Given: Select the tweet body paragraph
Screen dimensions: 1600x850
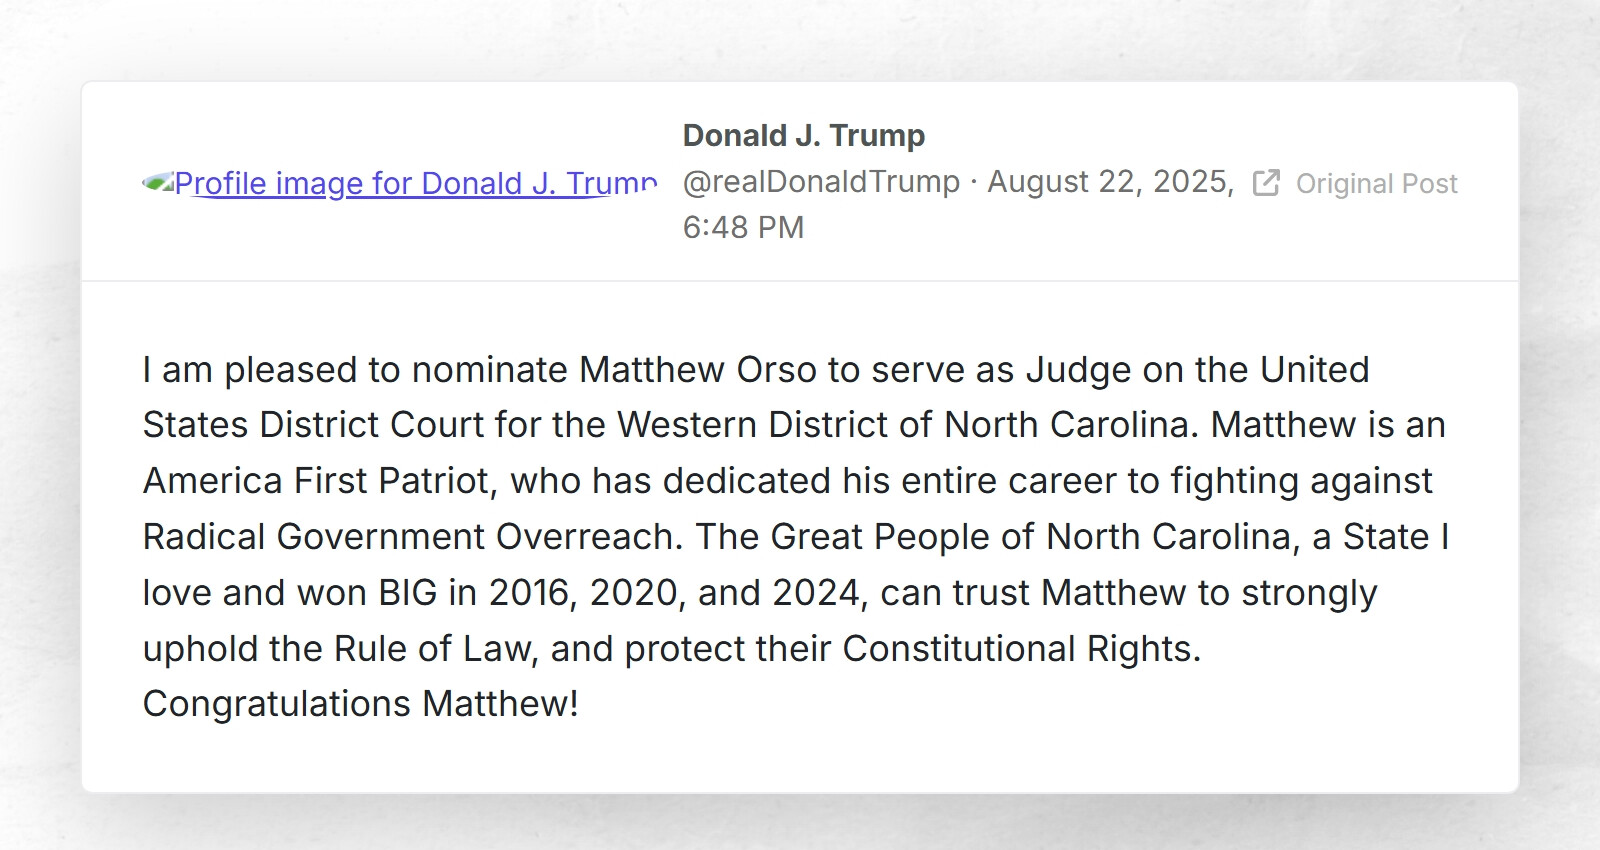Looking at the screenshot, I should [790, 535].
